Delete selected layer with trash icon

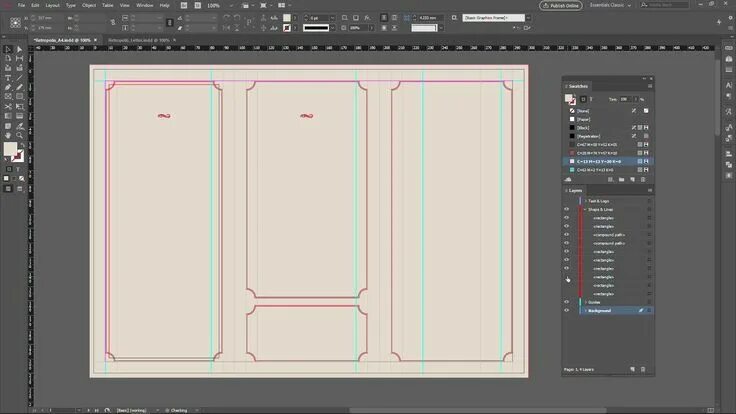(643, 369)
